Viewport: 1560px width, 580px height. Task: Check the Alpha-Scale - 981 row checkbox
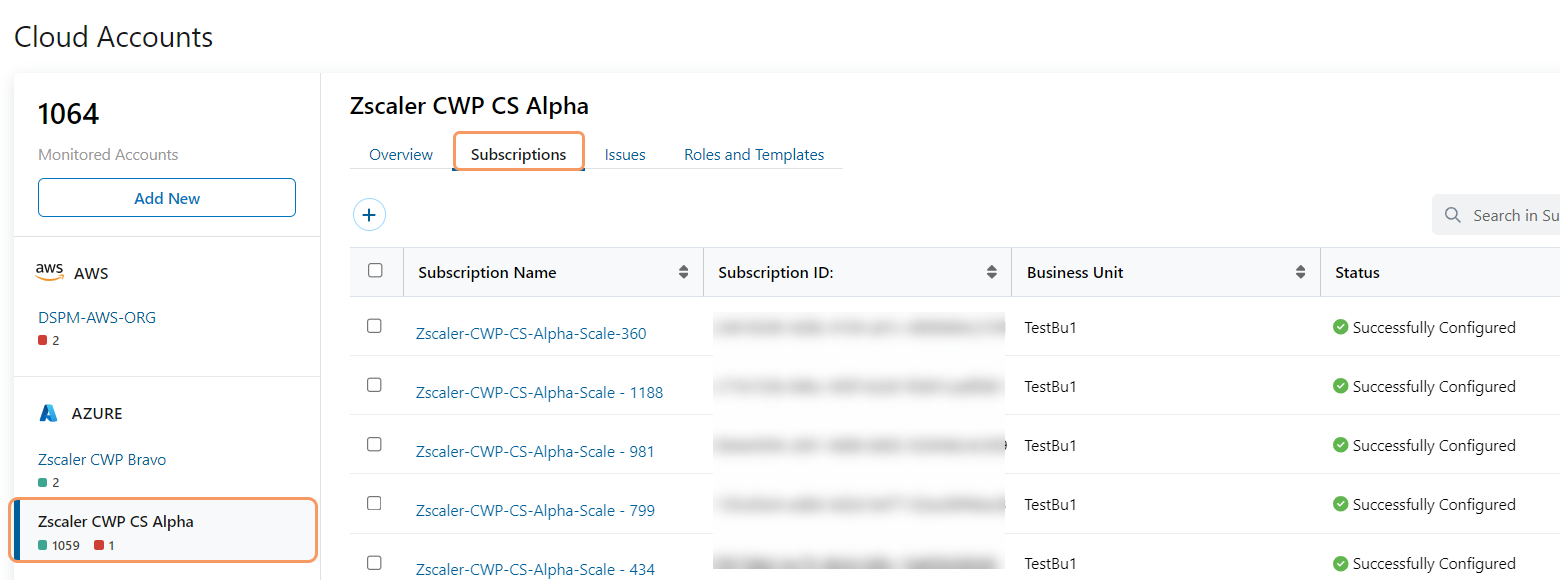tap(374, 444)
